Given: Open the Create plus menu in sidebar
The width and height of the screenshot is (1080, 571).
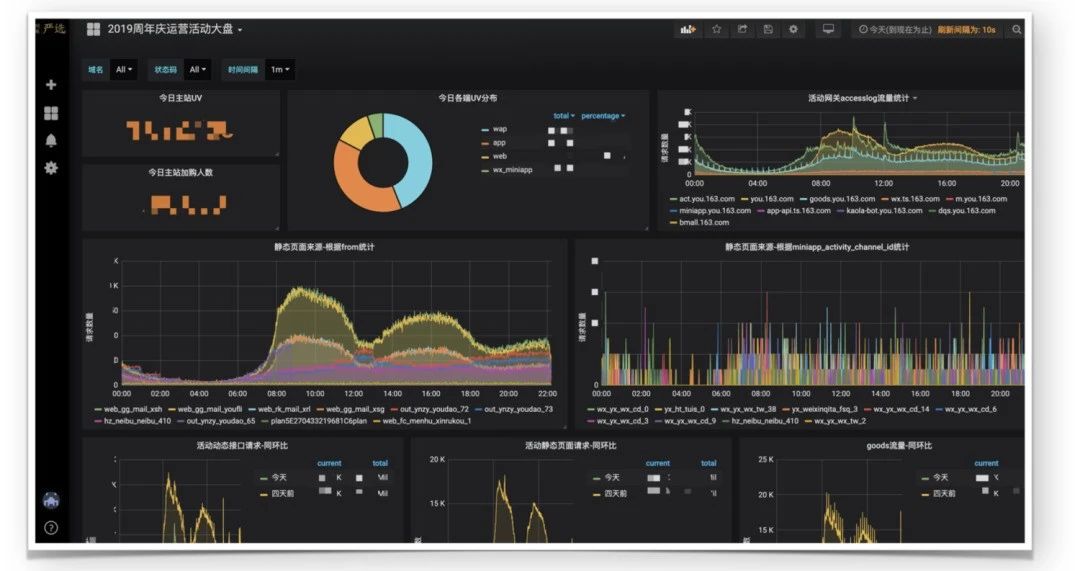Looking at the screenshot, I should 51,85.
